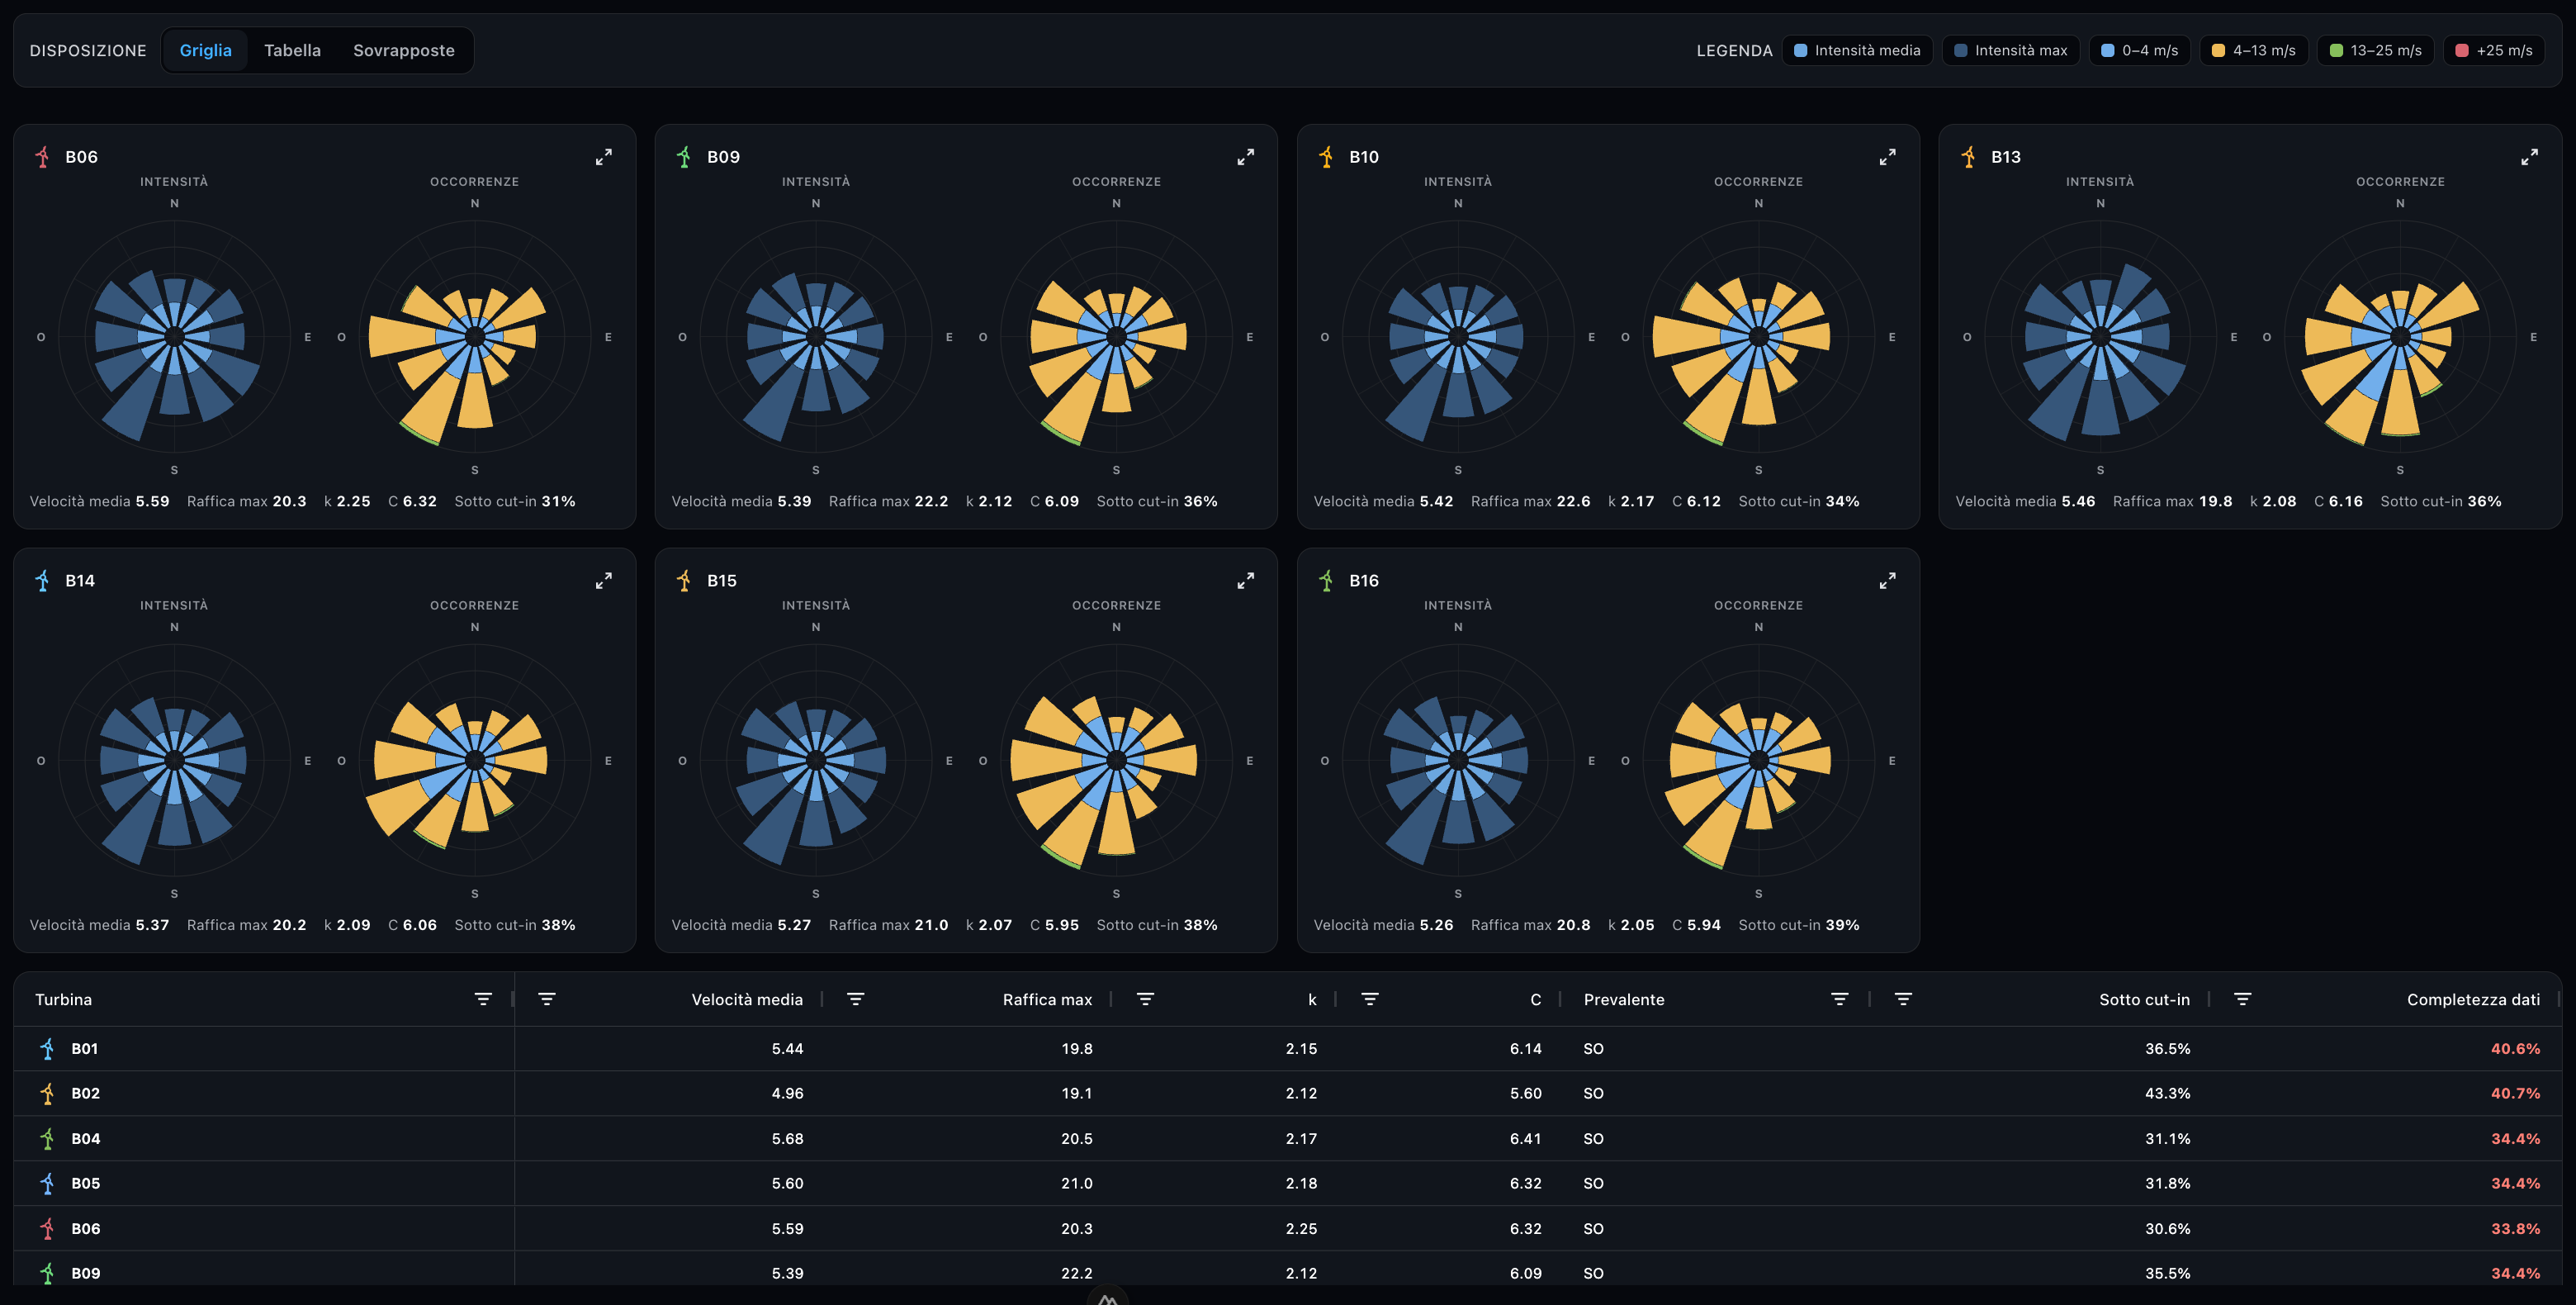Screen dimensions: 2576x1305
Task: Open filter for Prevalente column
Action: (1839, 1000)
